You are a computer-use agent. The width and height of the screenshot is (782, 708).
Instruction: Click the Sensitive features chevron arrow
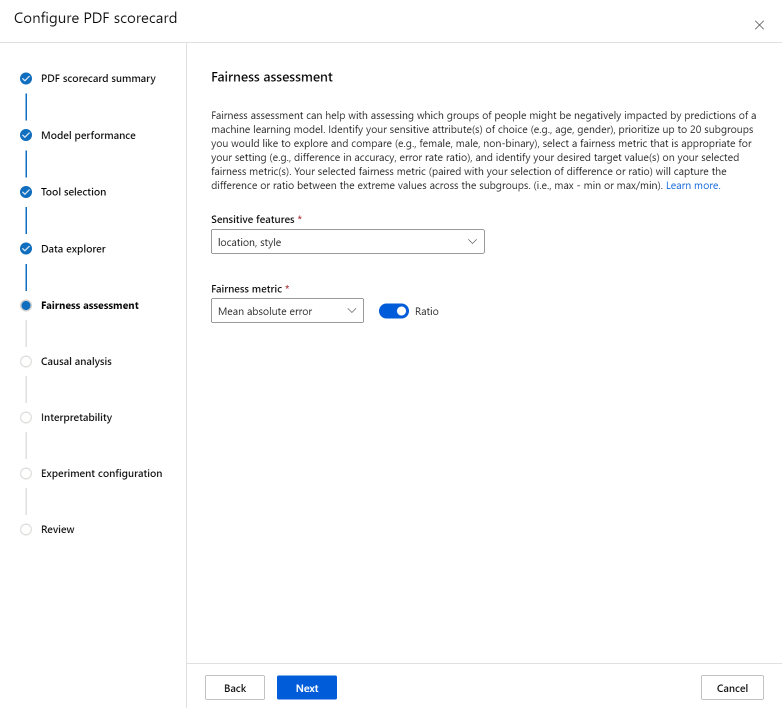click(x=472, y=242)
